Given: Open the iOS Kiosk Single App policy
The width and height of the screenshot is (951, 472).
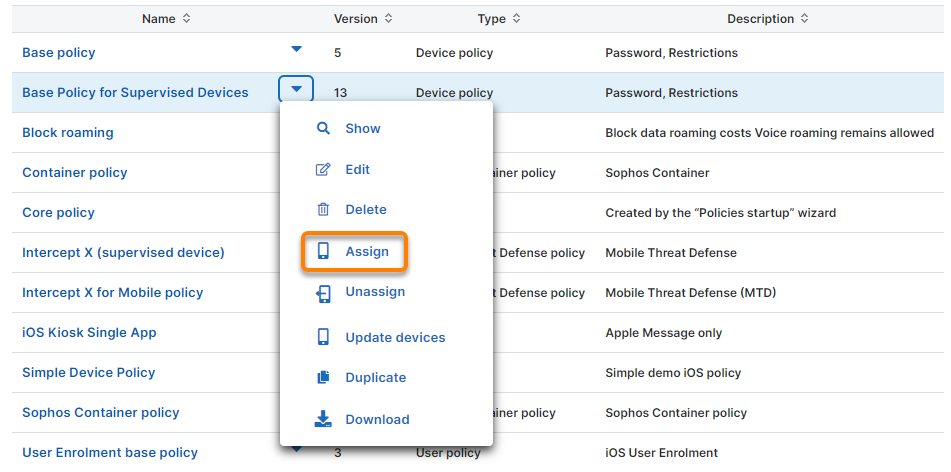Looking at the screenshot, I should pyautogui.click(x=89, y=333).
